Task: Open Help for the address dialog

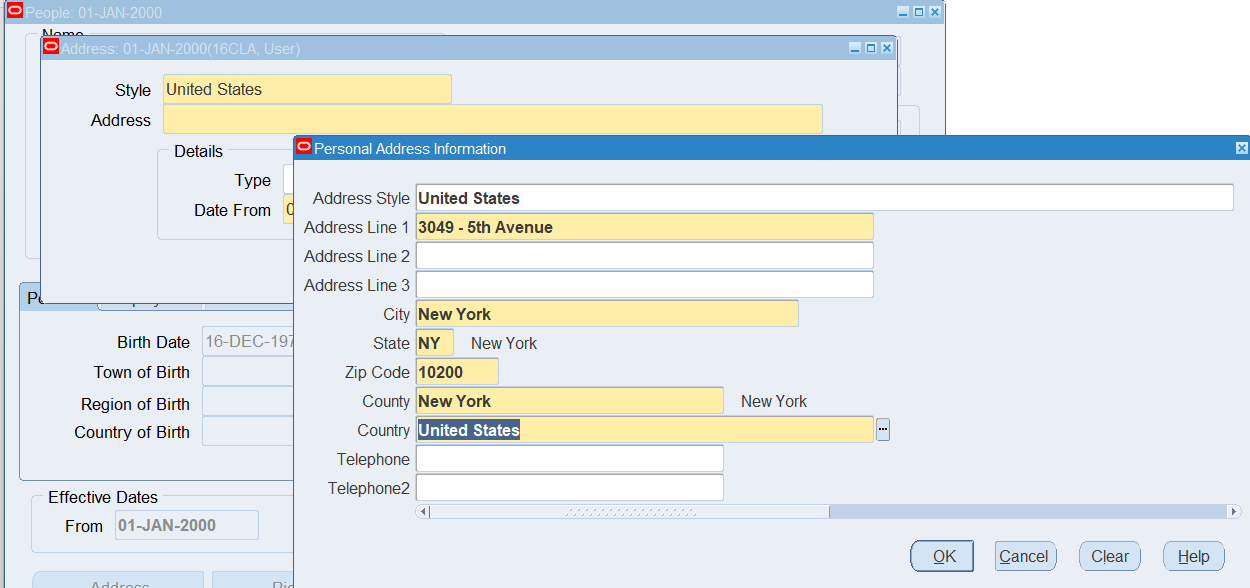Action: pyautogui.click(x=1194, y=557)
